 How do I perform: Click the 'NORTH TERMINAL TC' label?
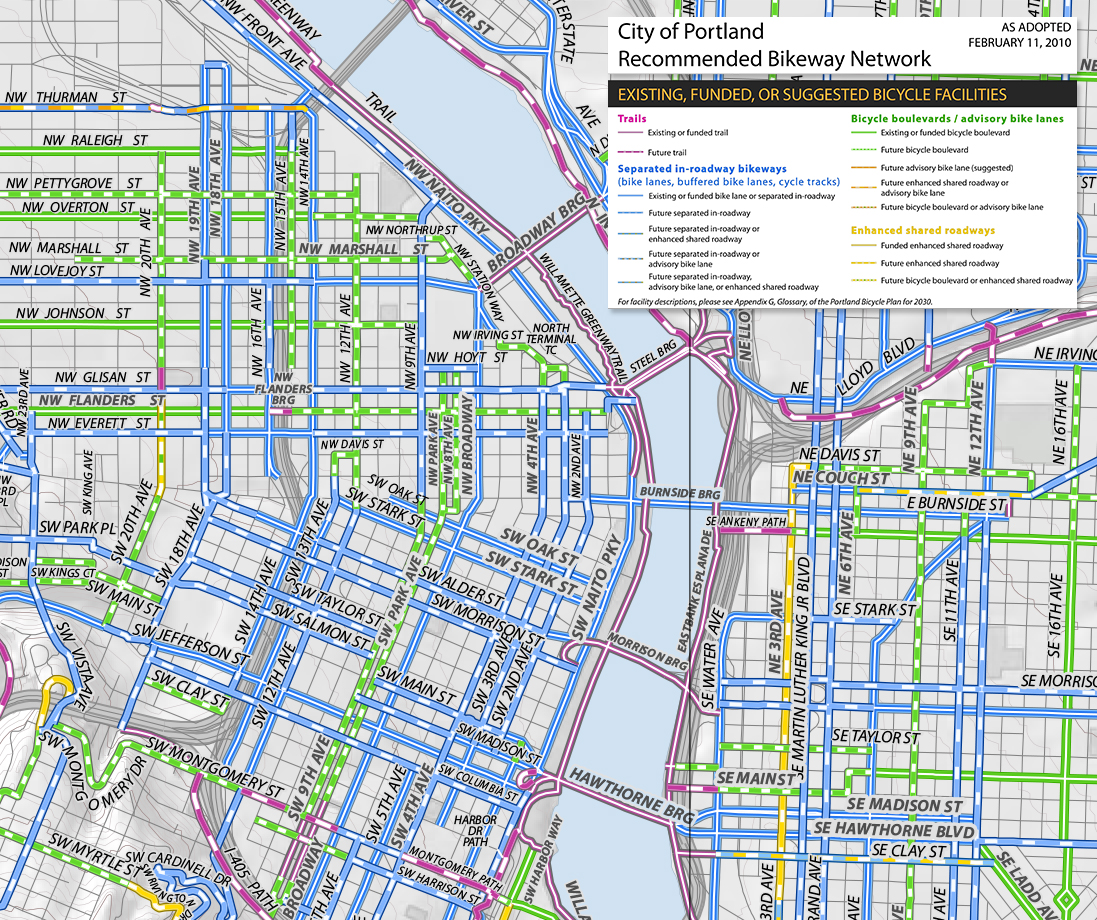click(551, 339)
